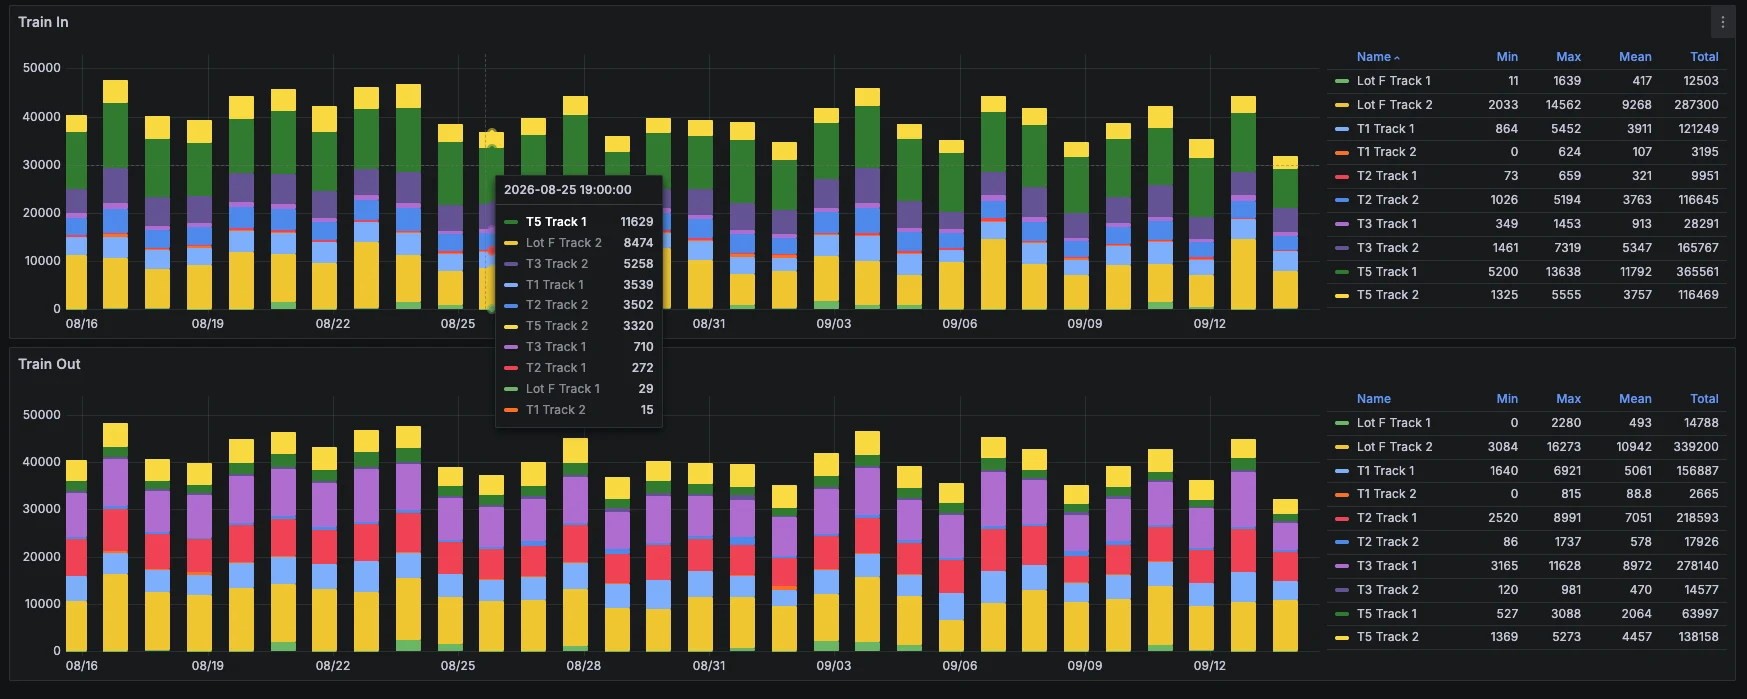Click the T1 Track 2 entry in the tooltip
The width and height of the screenshot is (1747, 699).
click(x=579, y=410)
